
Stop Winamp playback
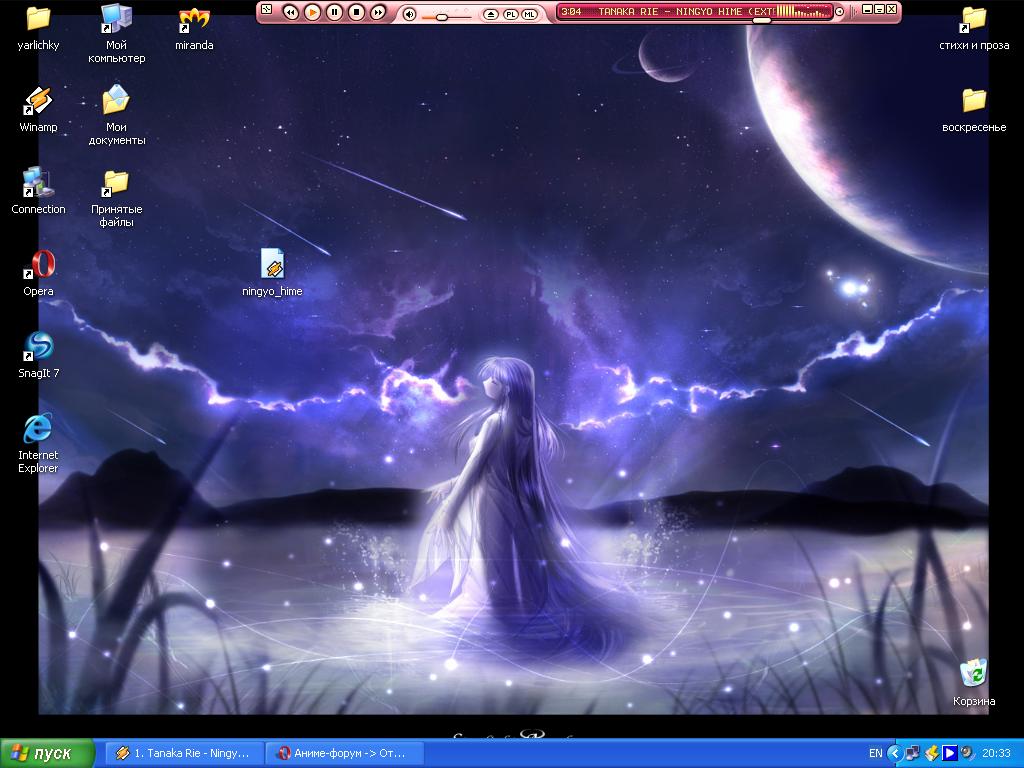pos(356,12)
